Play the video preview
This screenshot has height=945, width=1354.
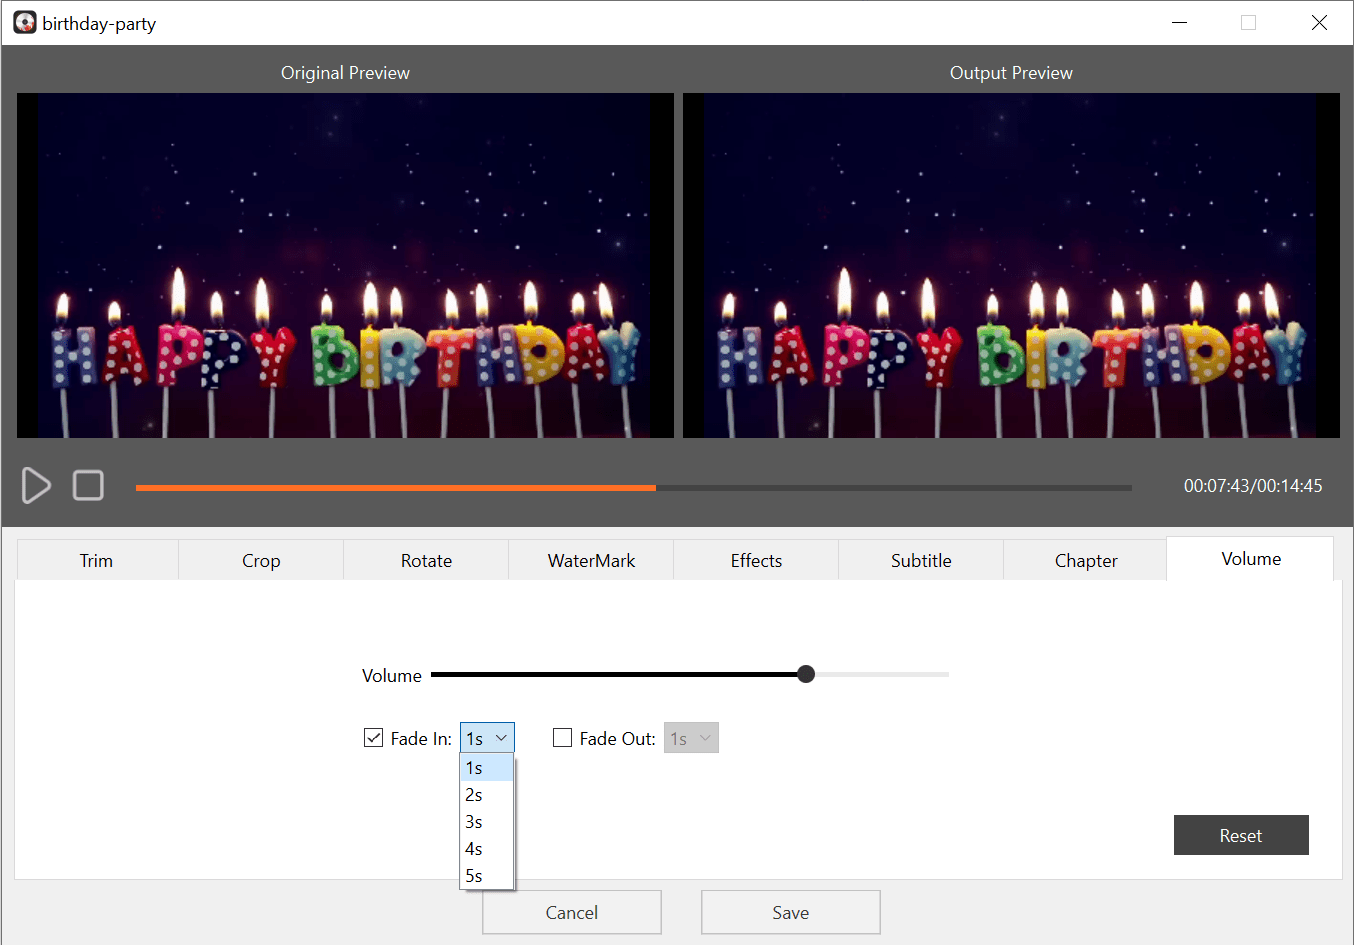36,485
